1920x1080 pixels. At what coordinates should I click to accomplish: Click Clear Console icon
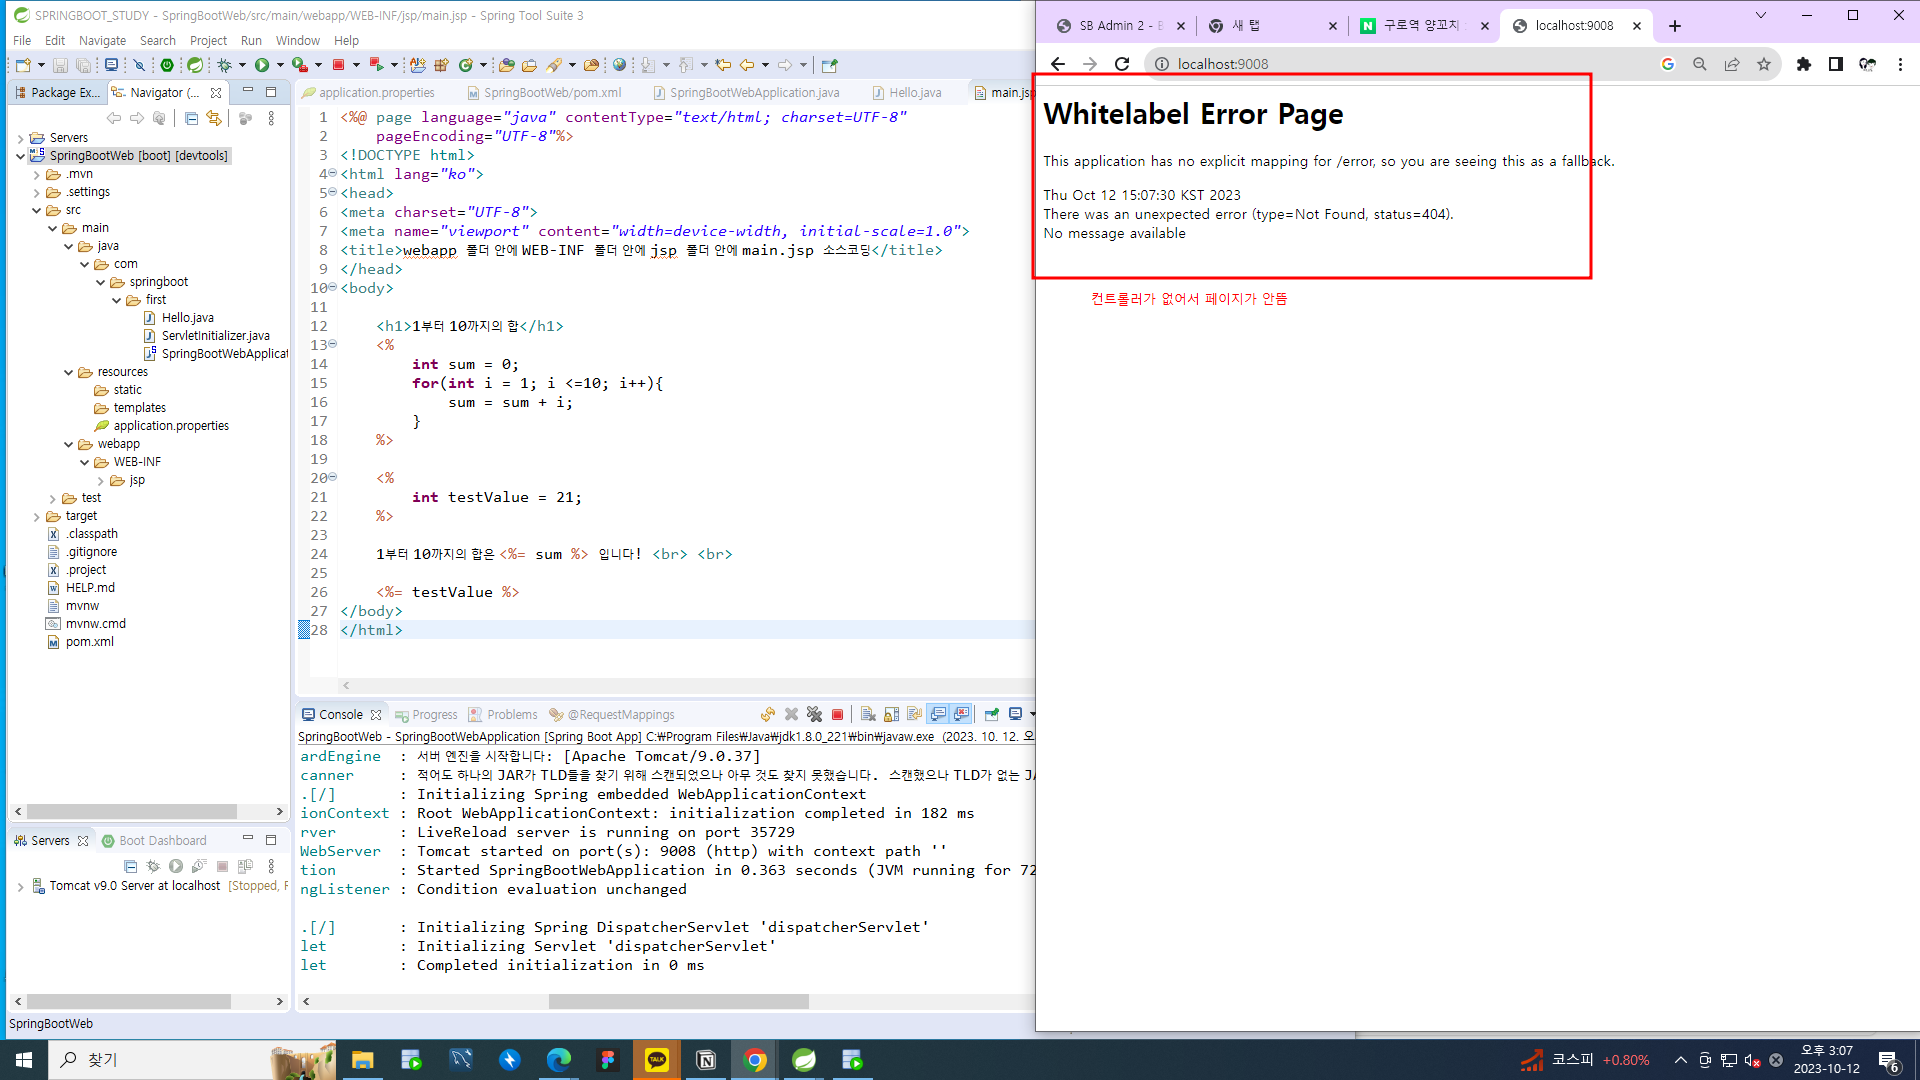point(868,714)
